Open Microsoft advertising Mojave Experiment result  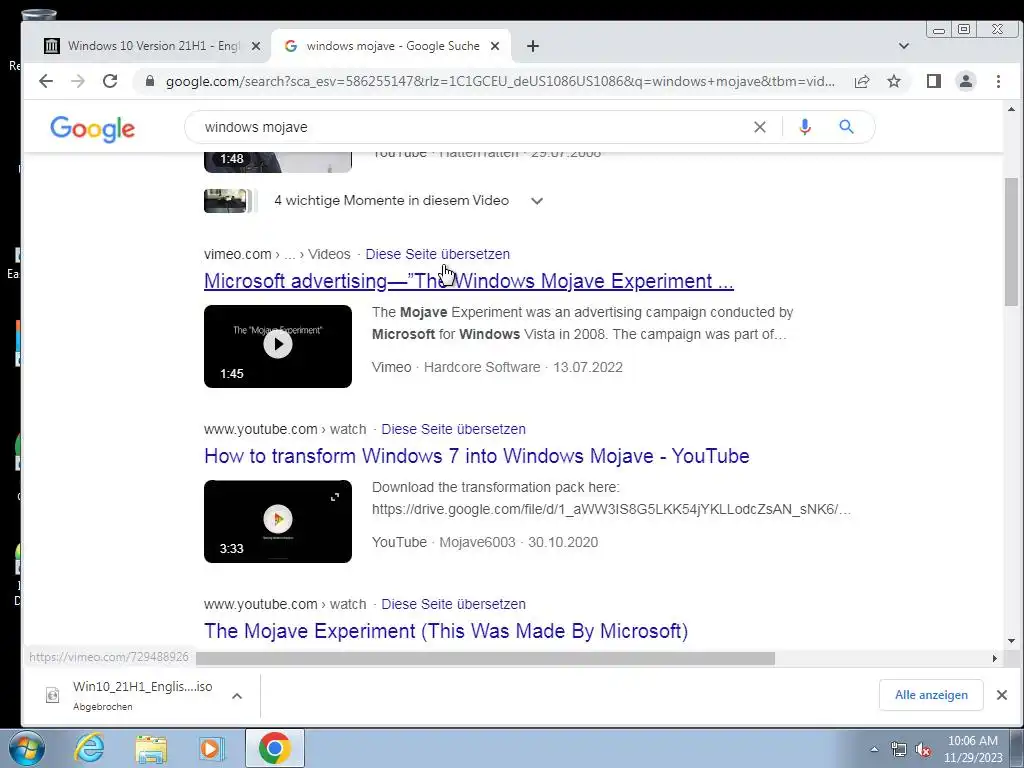(468, 281)
